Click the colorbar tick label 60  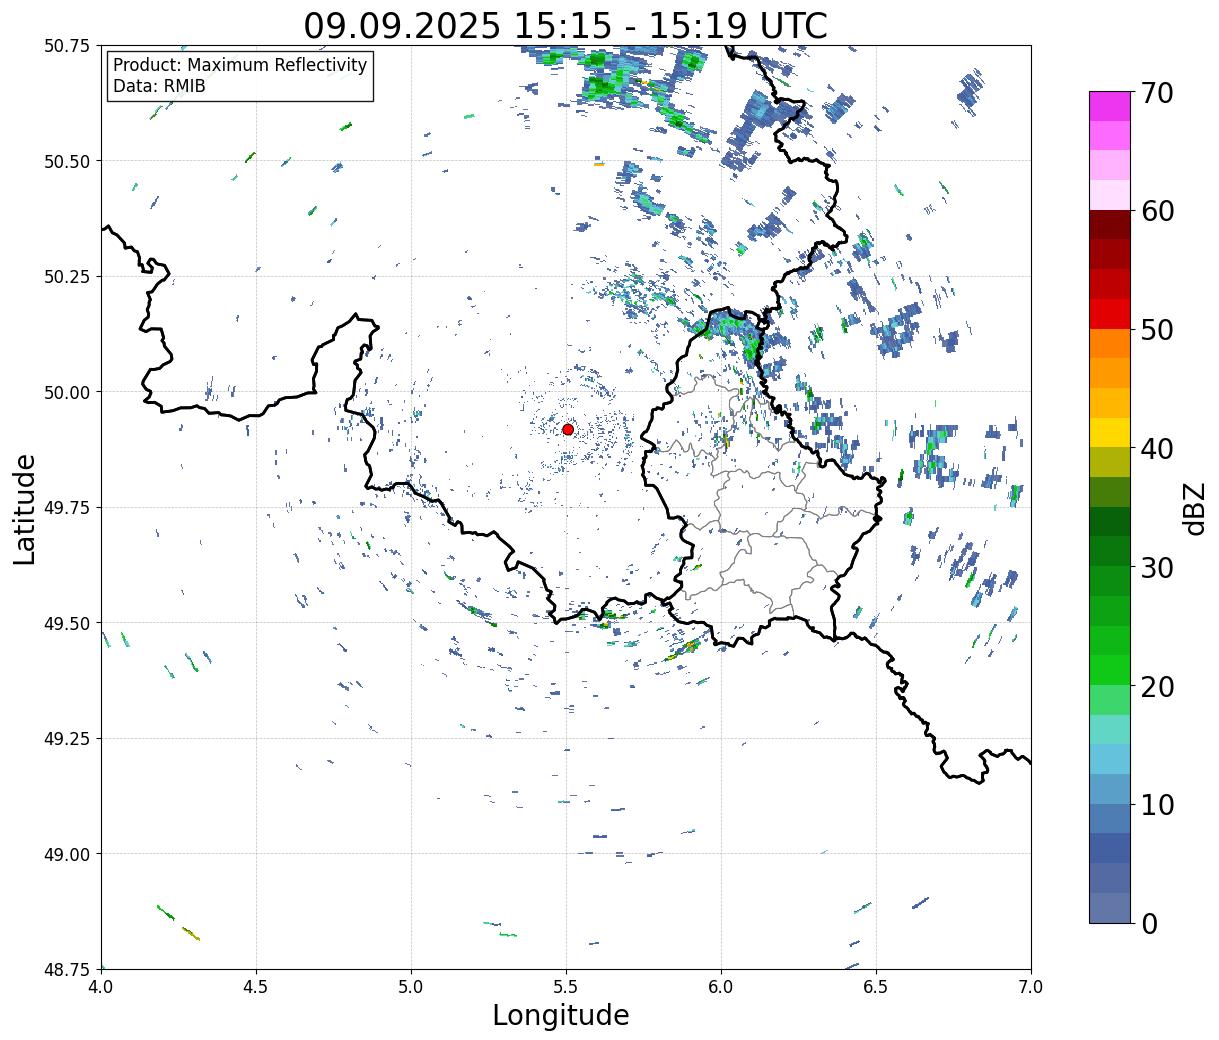point(1157,211)
